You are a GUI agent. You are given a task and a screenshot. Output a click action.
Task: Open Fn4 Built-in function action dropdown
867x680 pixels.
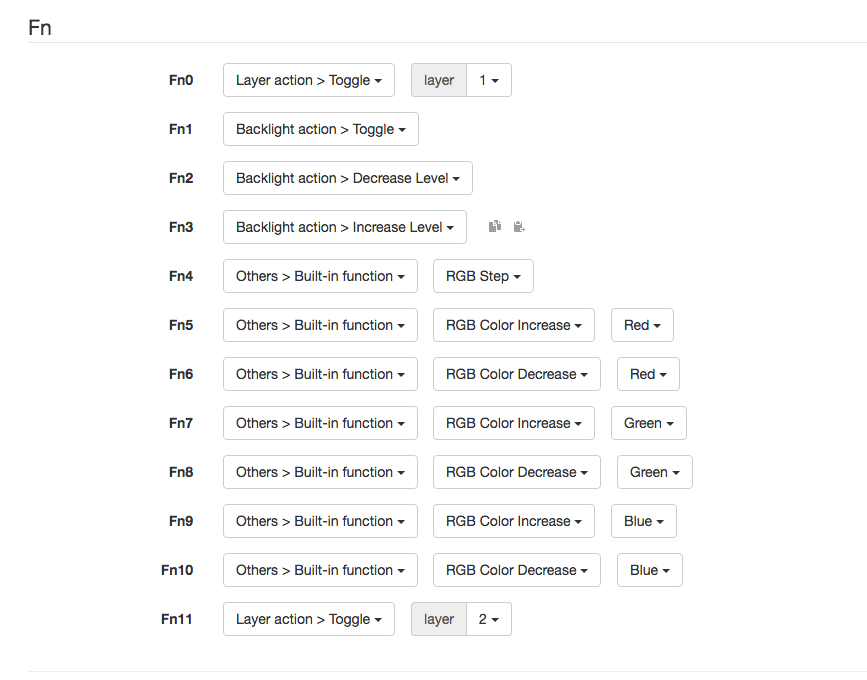point(320,276)
